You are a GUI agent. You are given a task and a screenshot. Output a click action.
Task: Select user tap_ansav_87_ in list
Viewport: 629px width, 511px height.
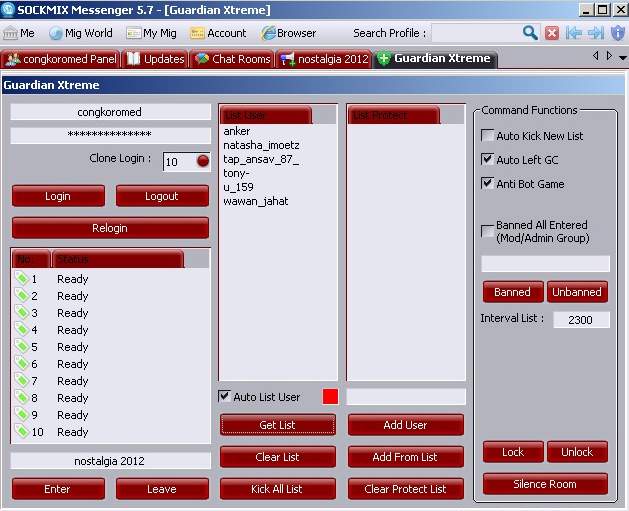pos(261,159)
